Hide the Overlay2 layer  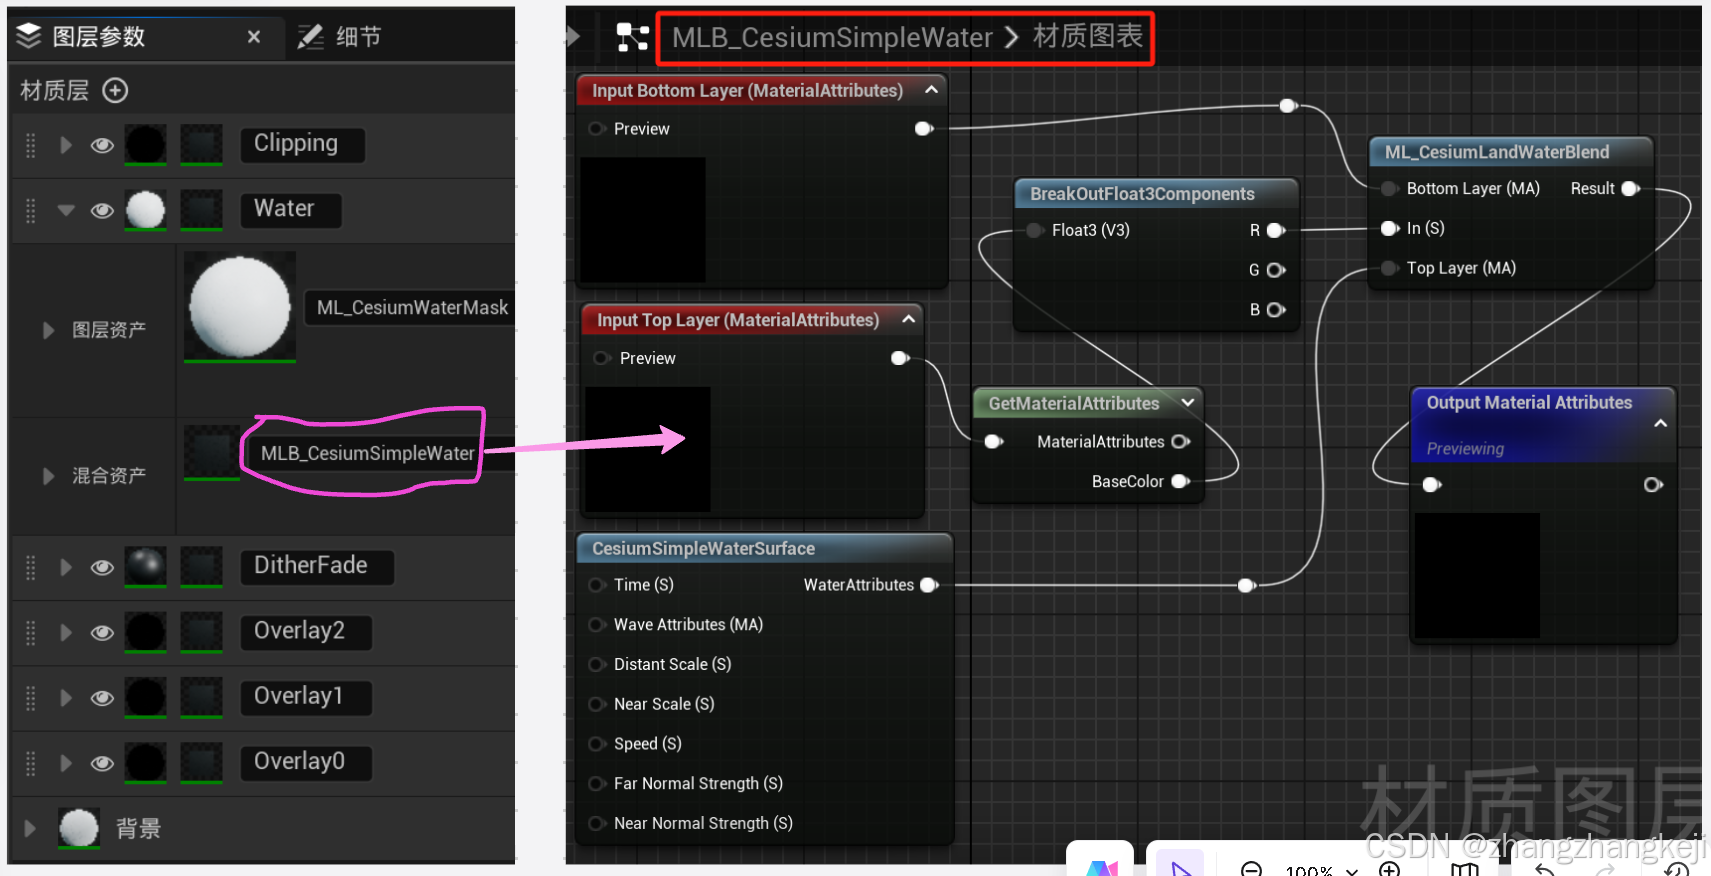coord(102,633)
